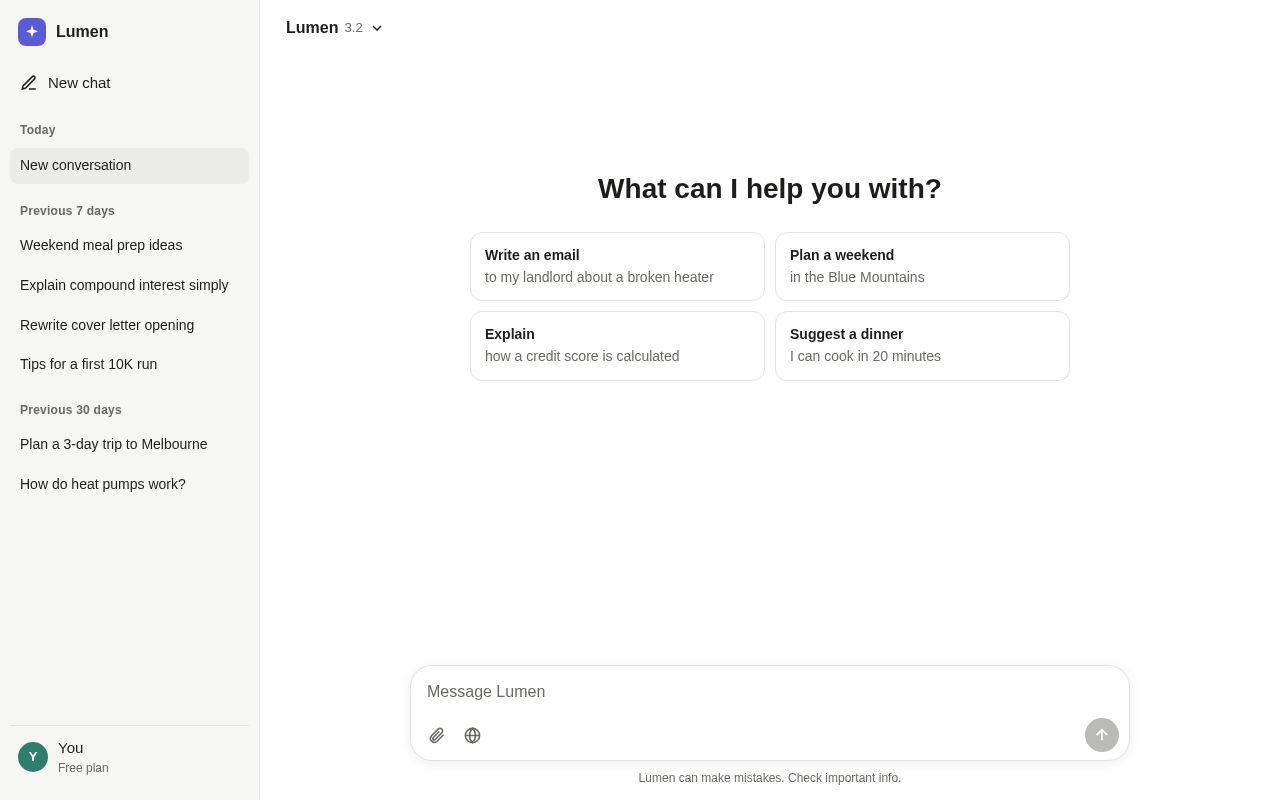The width and height of the screenshot is (1280, 800).
Task: Click the Lumen can make mistakes disclaimer
Action: tap(770, 778)
